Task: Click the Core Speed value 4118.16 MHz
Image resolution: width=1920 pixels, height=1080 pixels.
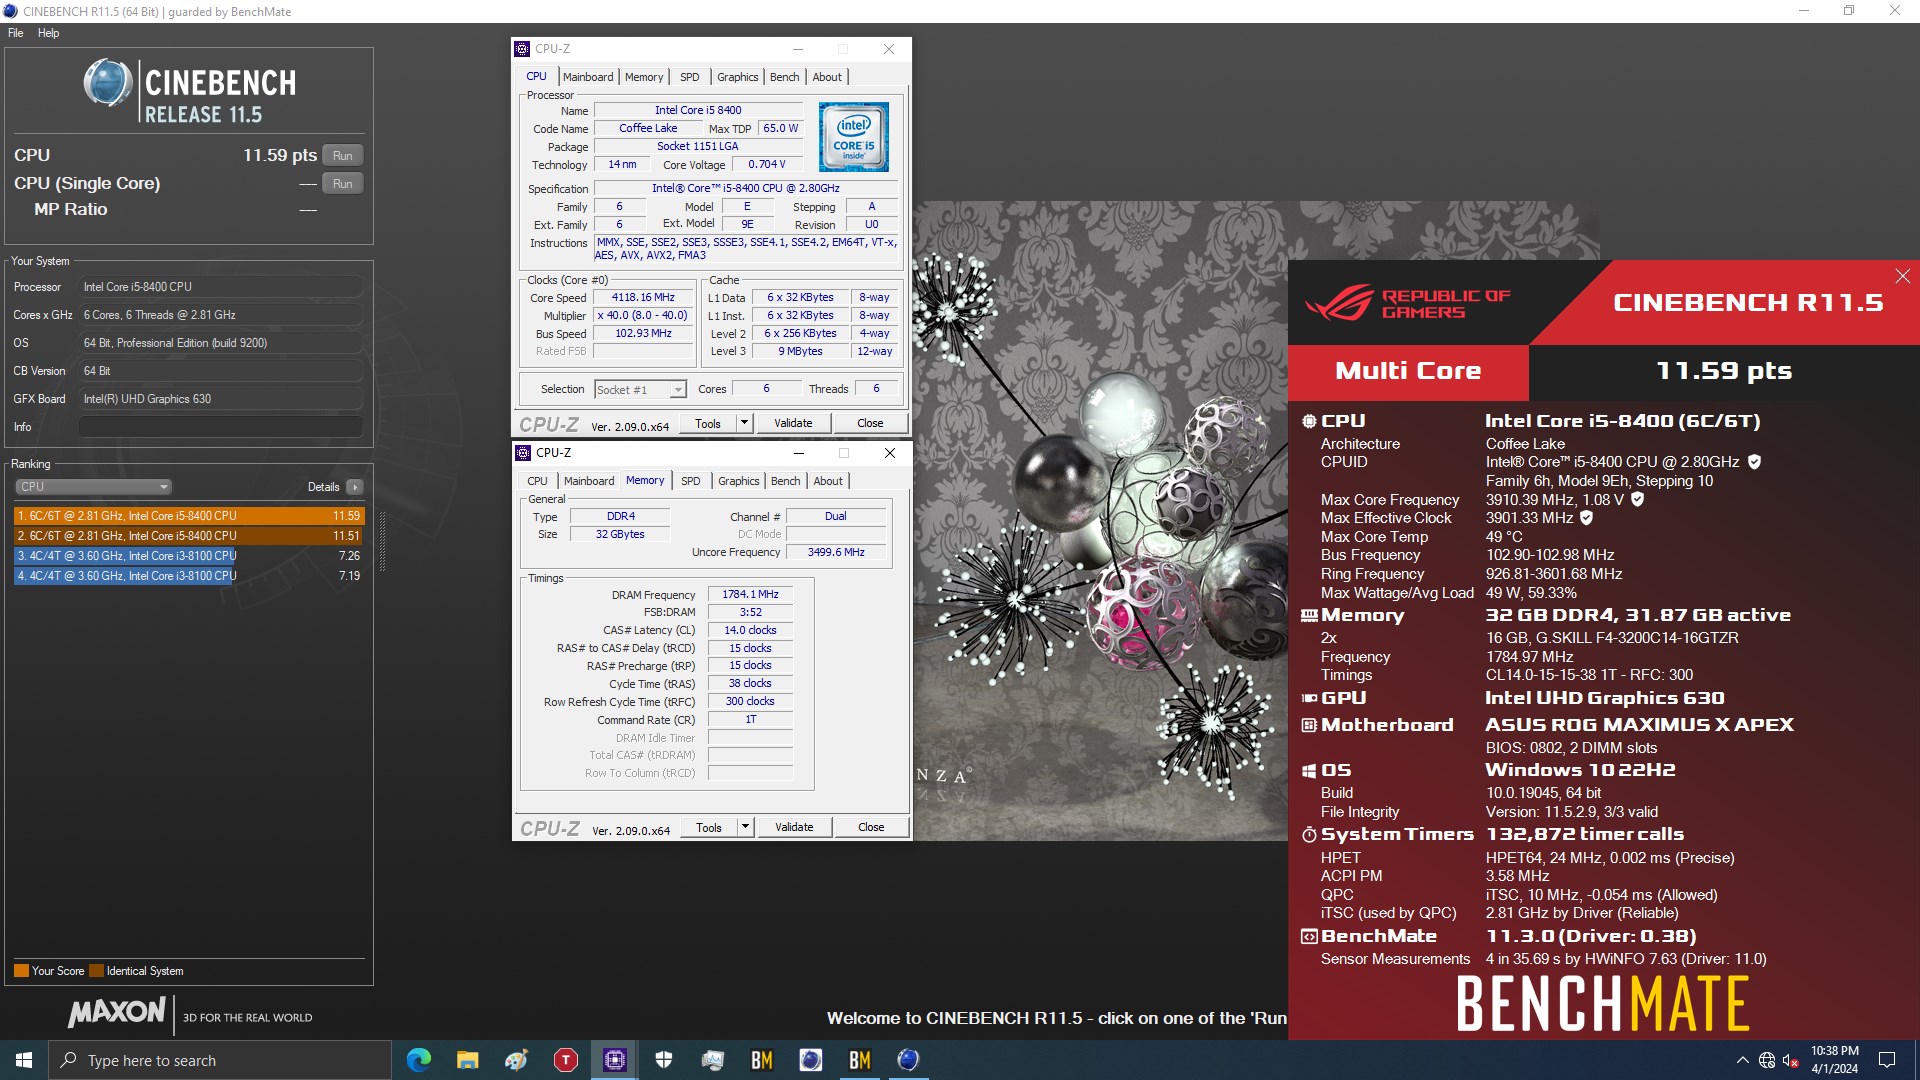Action: tap(643, 298)
